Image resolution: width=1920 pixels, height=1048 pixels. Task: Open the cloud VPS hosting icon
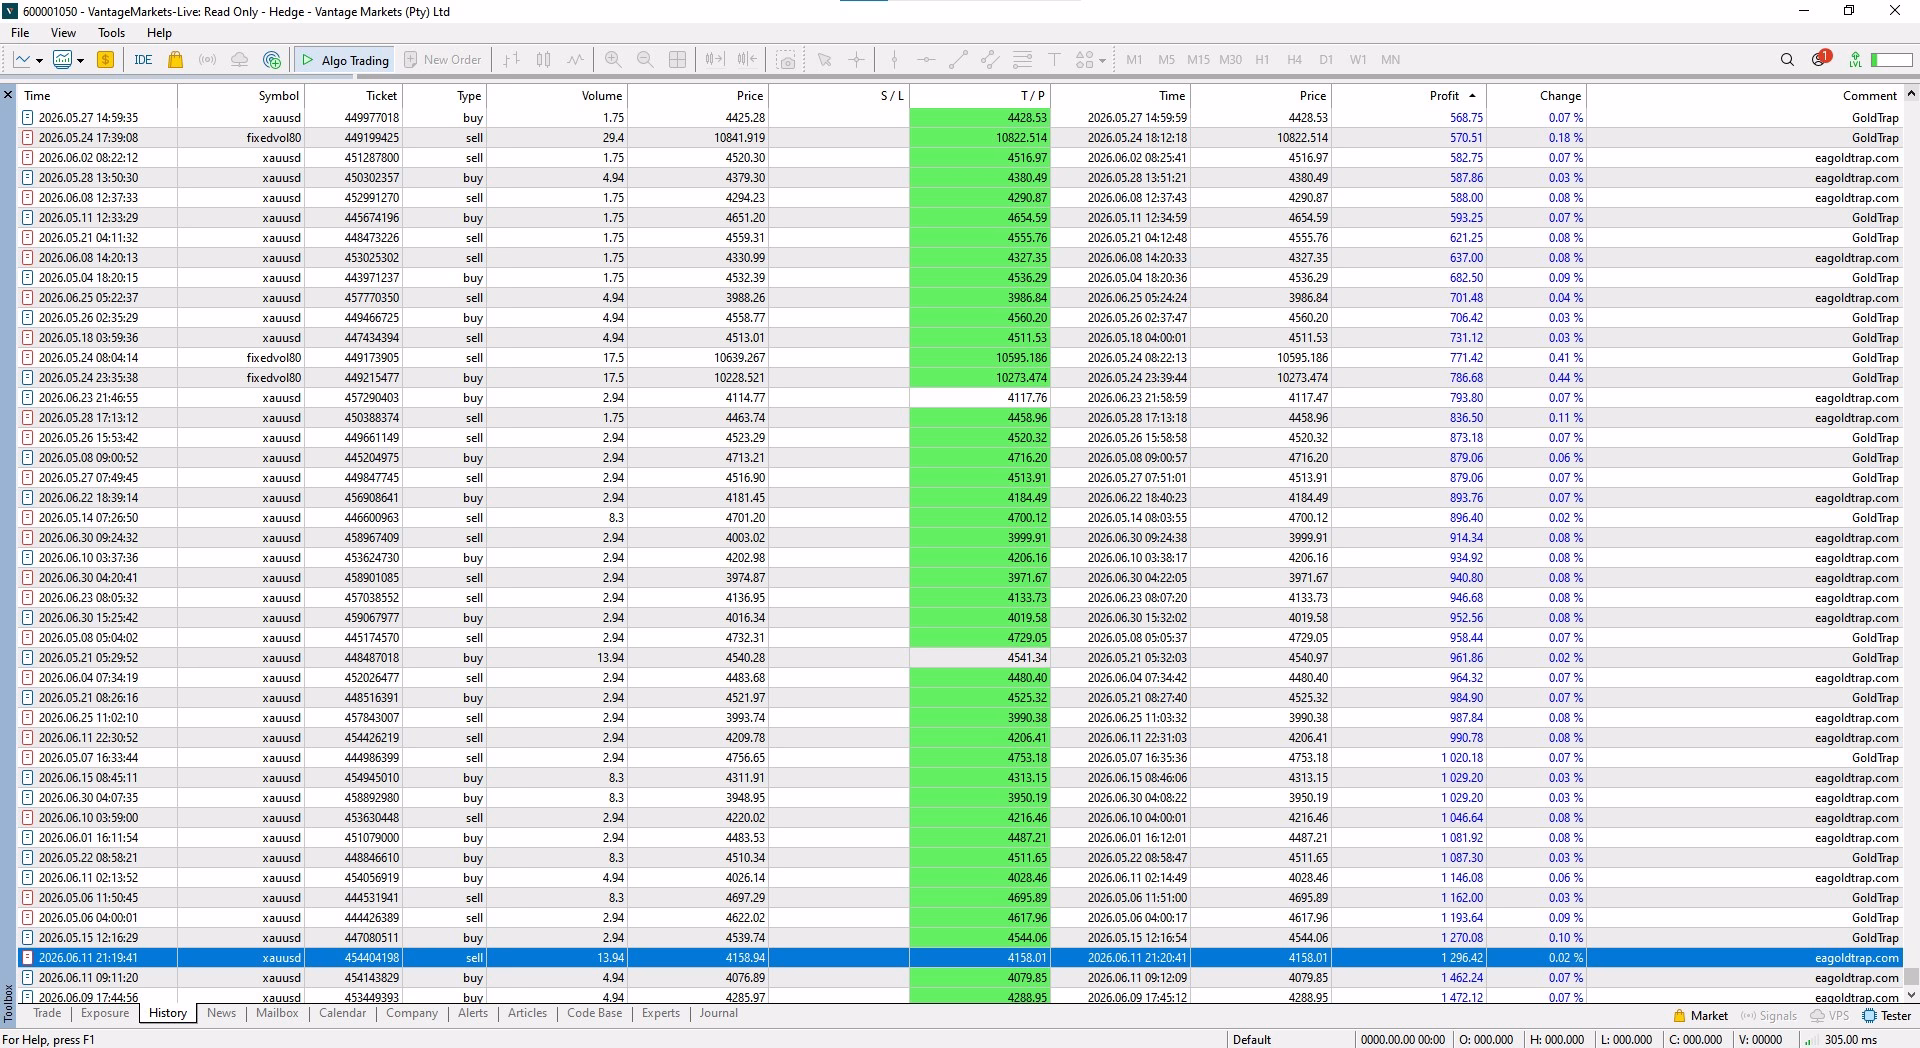click(239, 60)
